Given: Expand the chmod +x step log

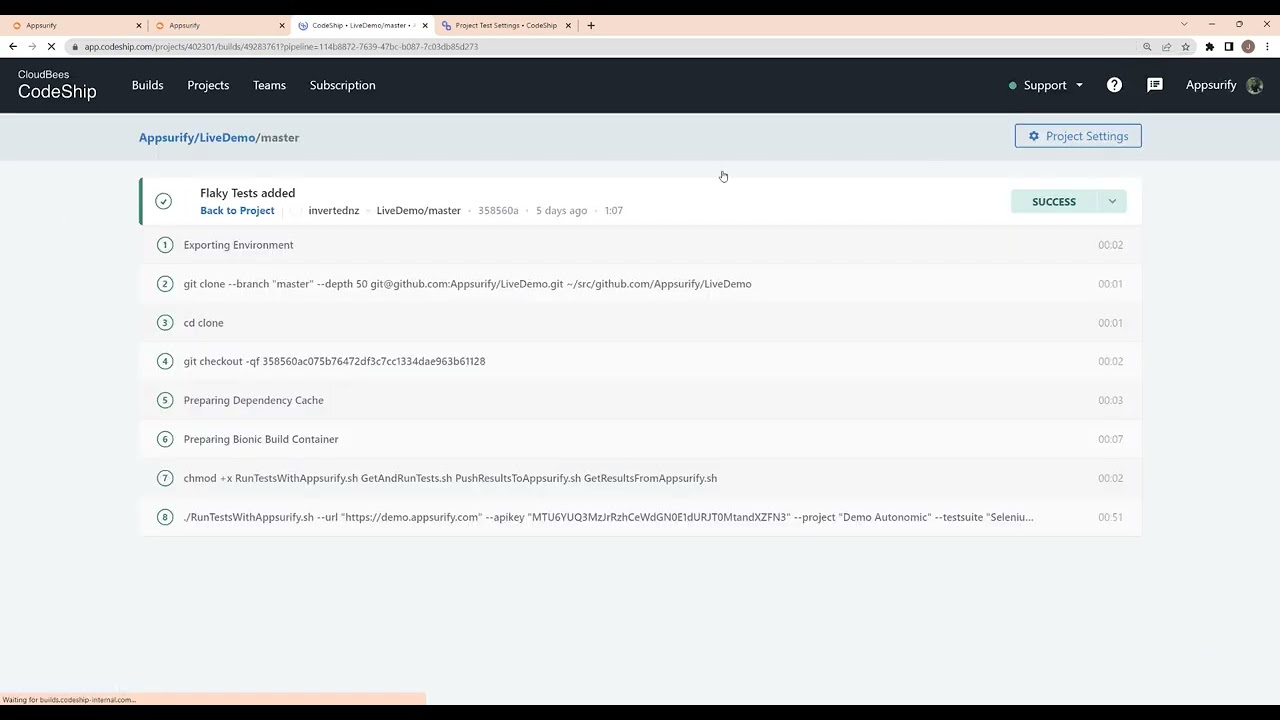Looking at the screenshot, I should [x=640, y=478].
